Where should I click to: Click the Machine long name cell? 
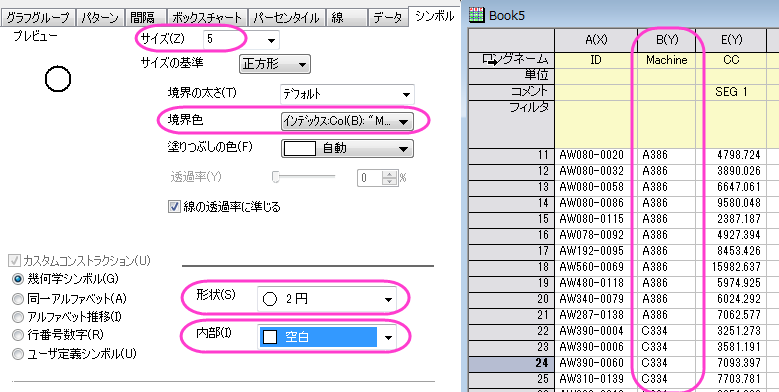point(667,60)
